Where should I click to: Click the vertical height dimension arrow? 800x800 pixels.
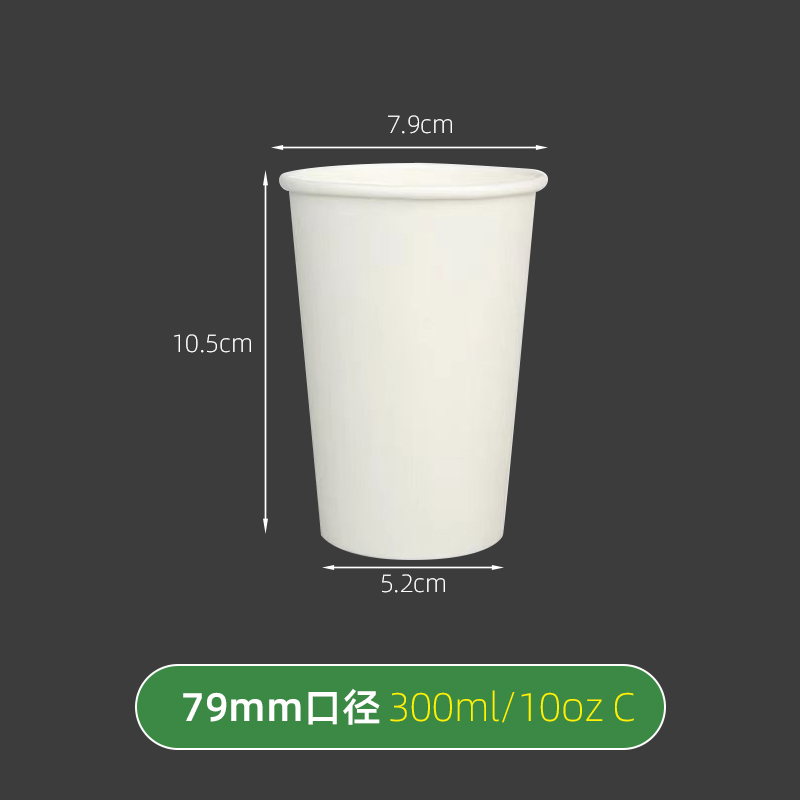pyautogui.click(x=265, y=352)
